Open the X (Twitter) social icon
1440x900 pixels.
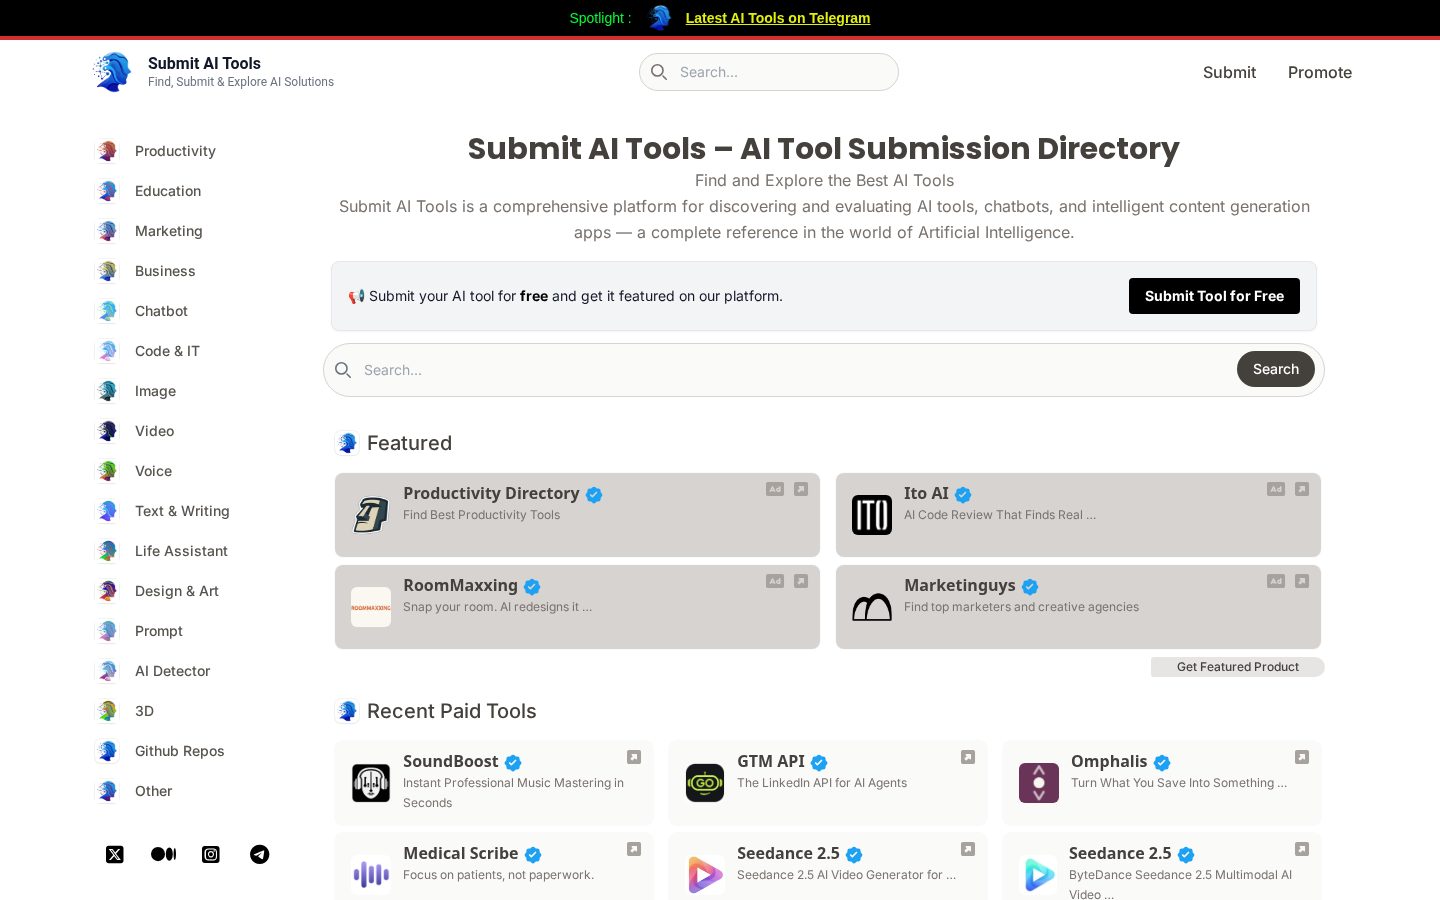coord(115,854)
